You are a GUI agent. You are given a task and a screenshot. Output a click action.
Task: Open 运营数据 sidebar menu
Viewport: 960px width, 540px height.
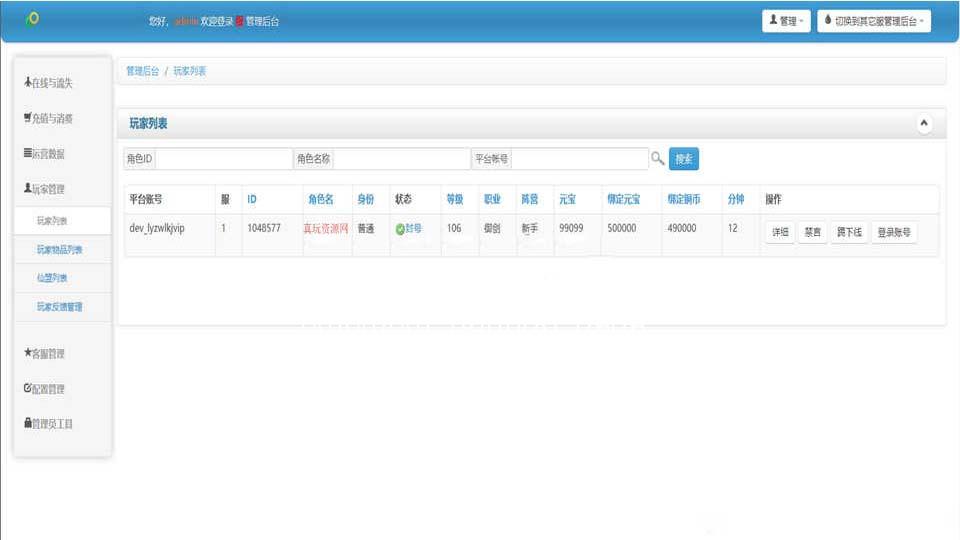click(x=44, y=154)
